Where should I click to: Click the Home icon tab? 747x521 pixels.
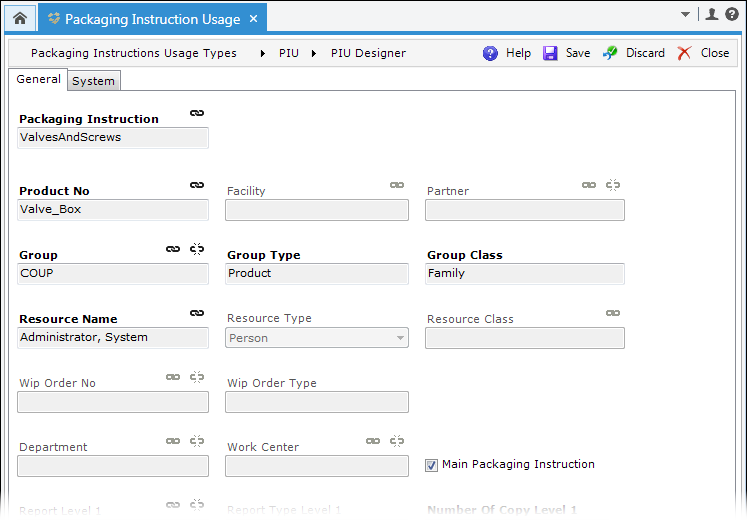click(19, 17)
